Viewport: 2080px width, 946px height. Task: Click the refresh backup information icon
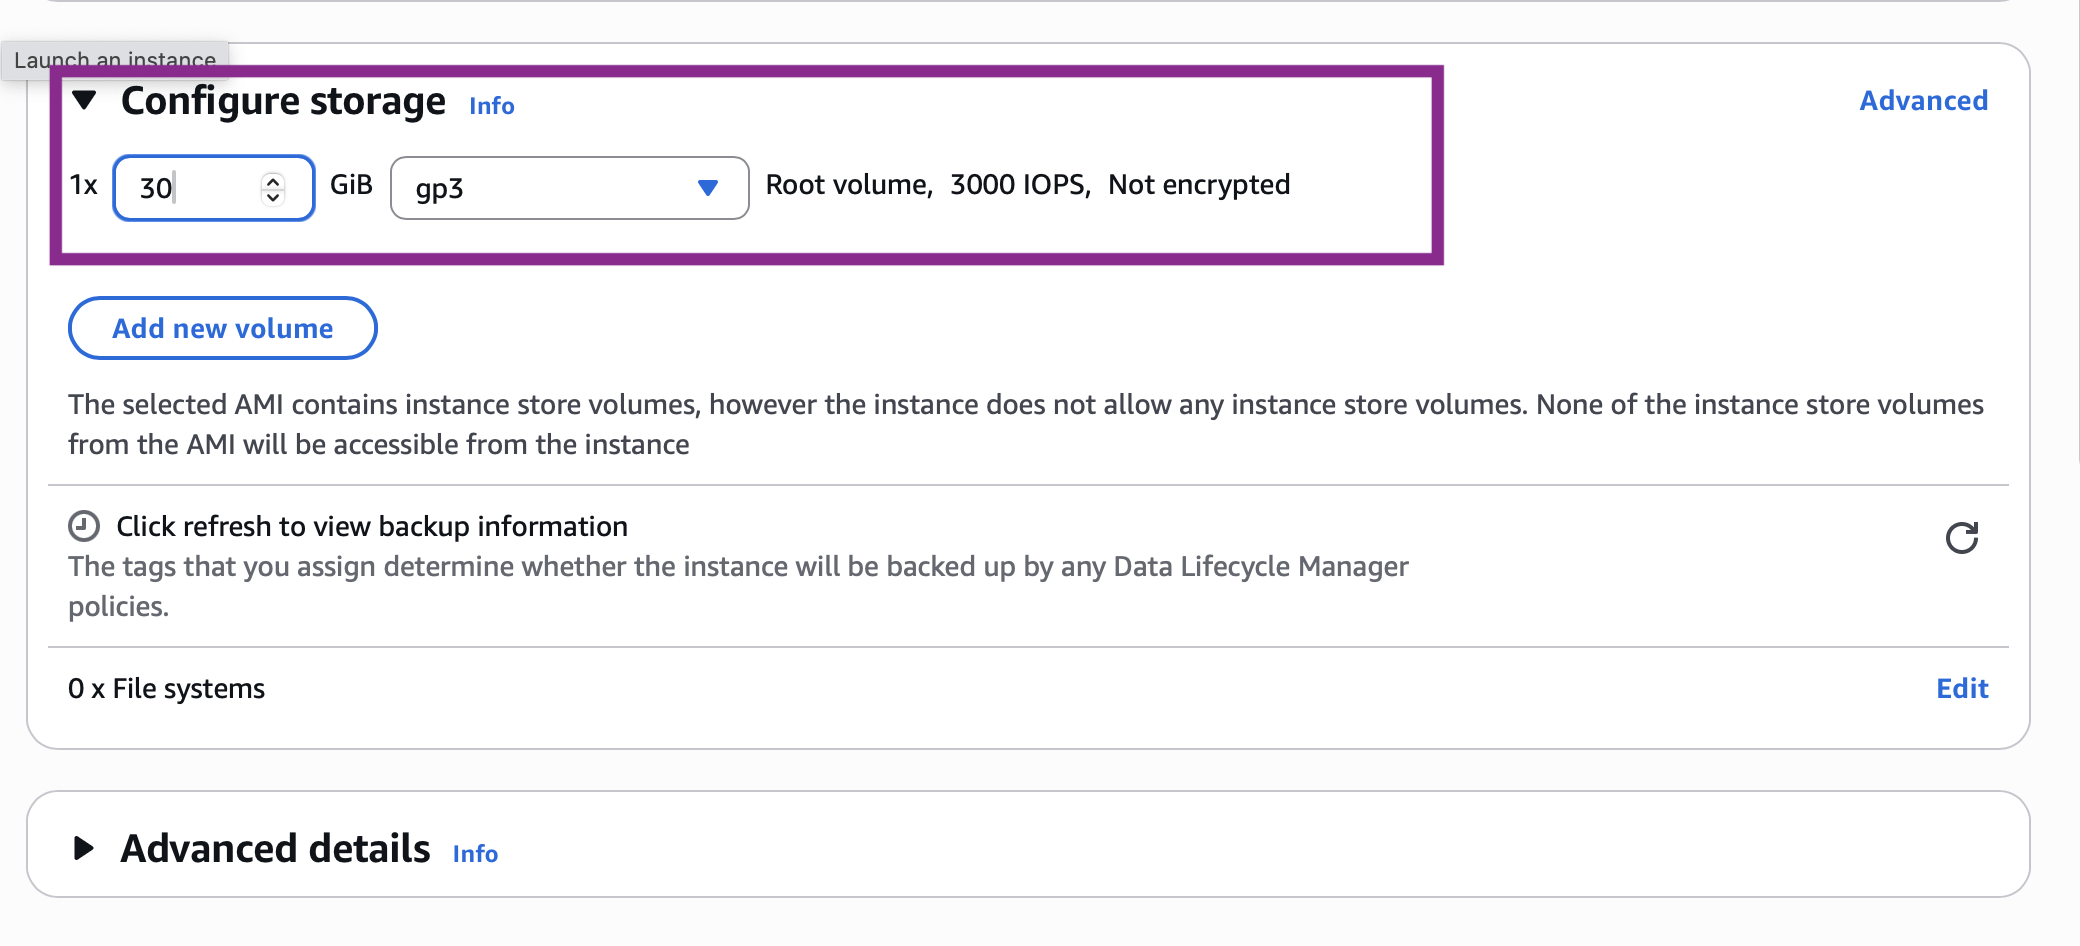pyautogui.click(x=1961, y=538)
